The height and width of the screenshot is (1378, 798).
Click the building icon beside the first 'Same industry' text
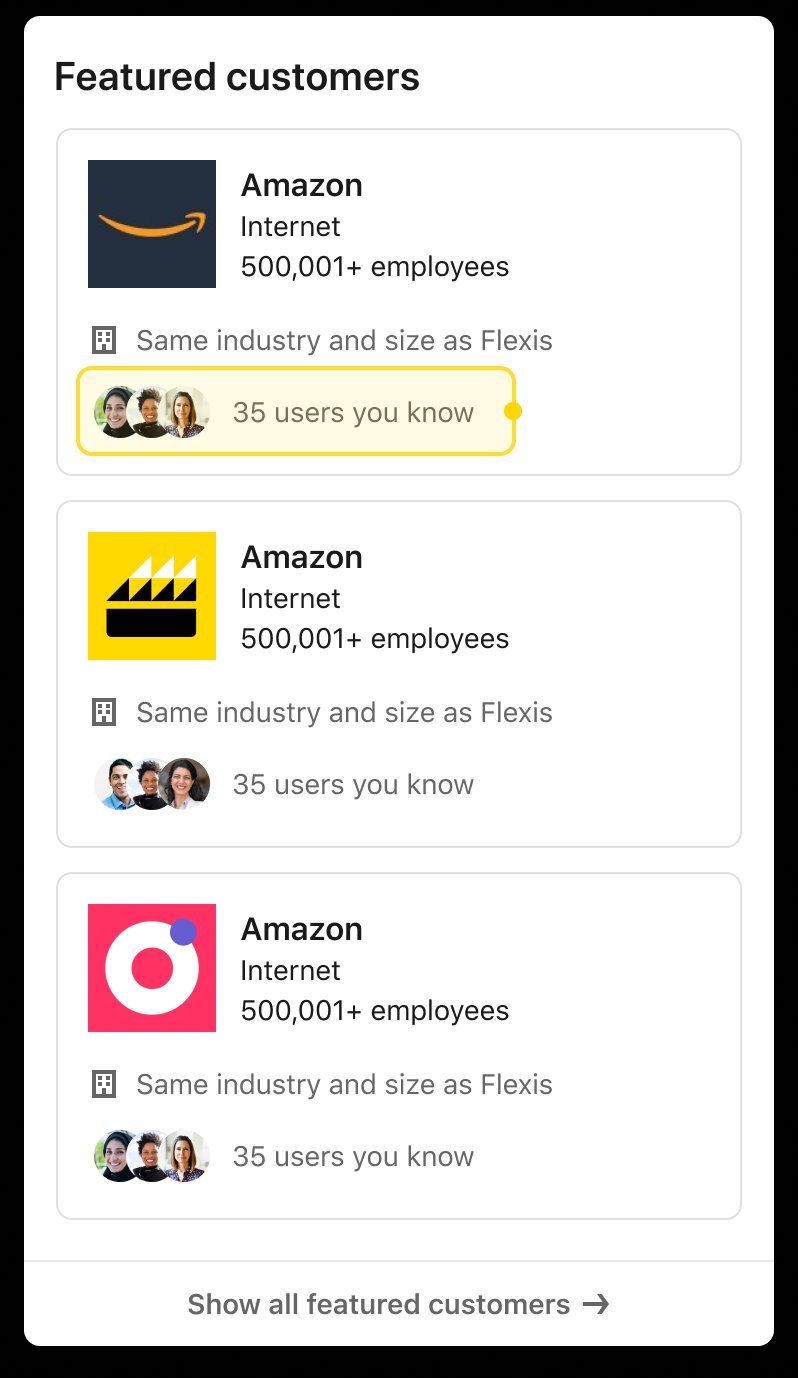[102, 340]
